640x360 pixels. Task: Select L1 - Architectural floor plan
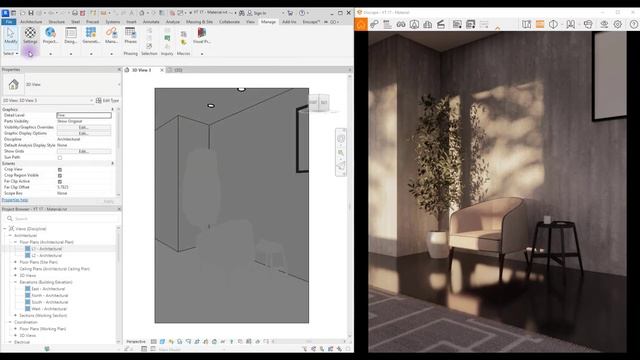[47, 249]
